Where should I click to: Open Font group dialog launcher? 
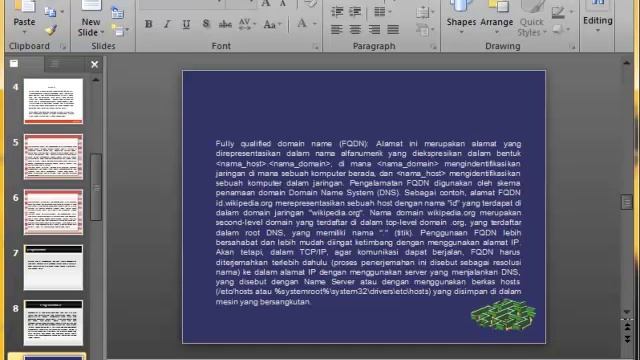click(x=316, y=47)
